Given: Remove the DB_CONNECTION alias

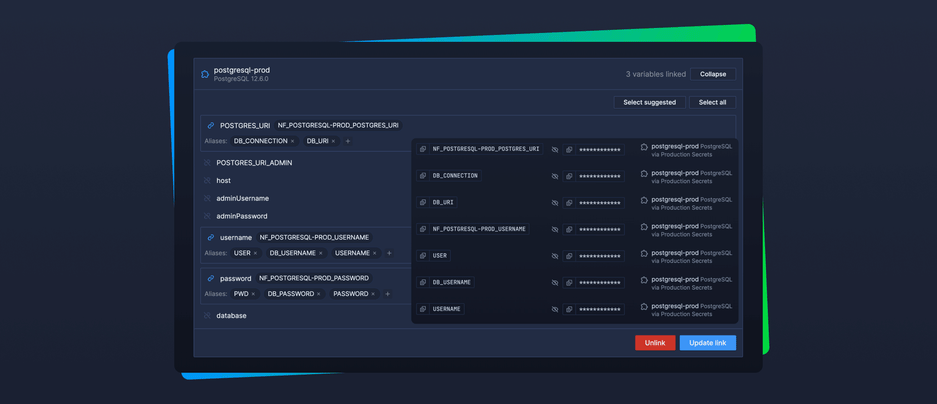Looking at the screenshot, I should point(292,141).
